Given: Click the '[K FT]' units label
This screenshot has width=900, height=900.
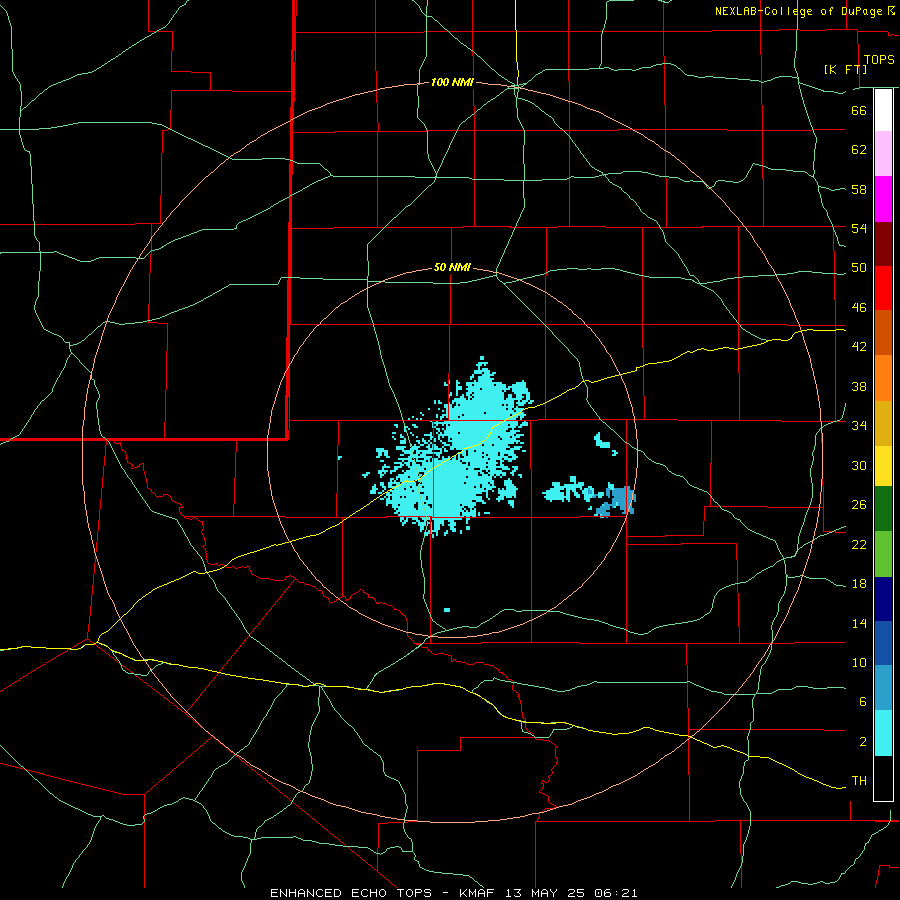Looking at the screenshot, I should [x=845, y=69].
